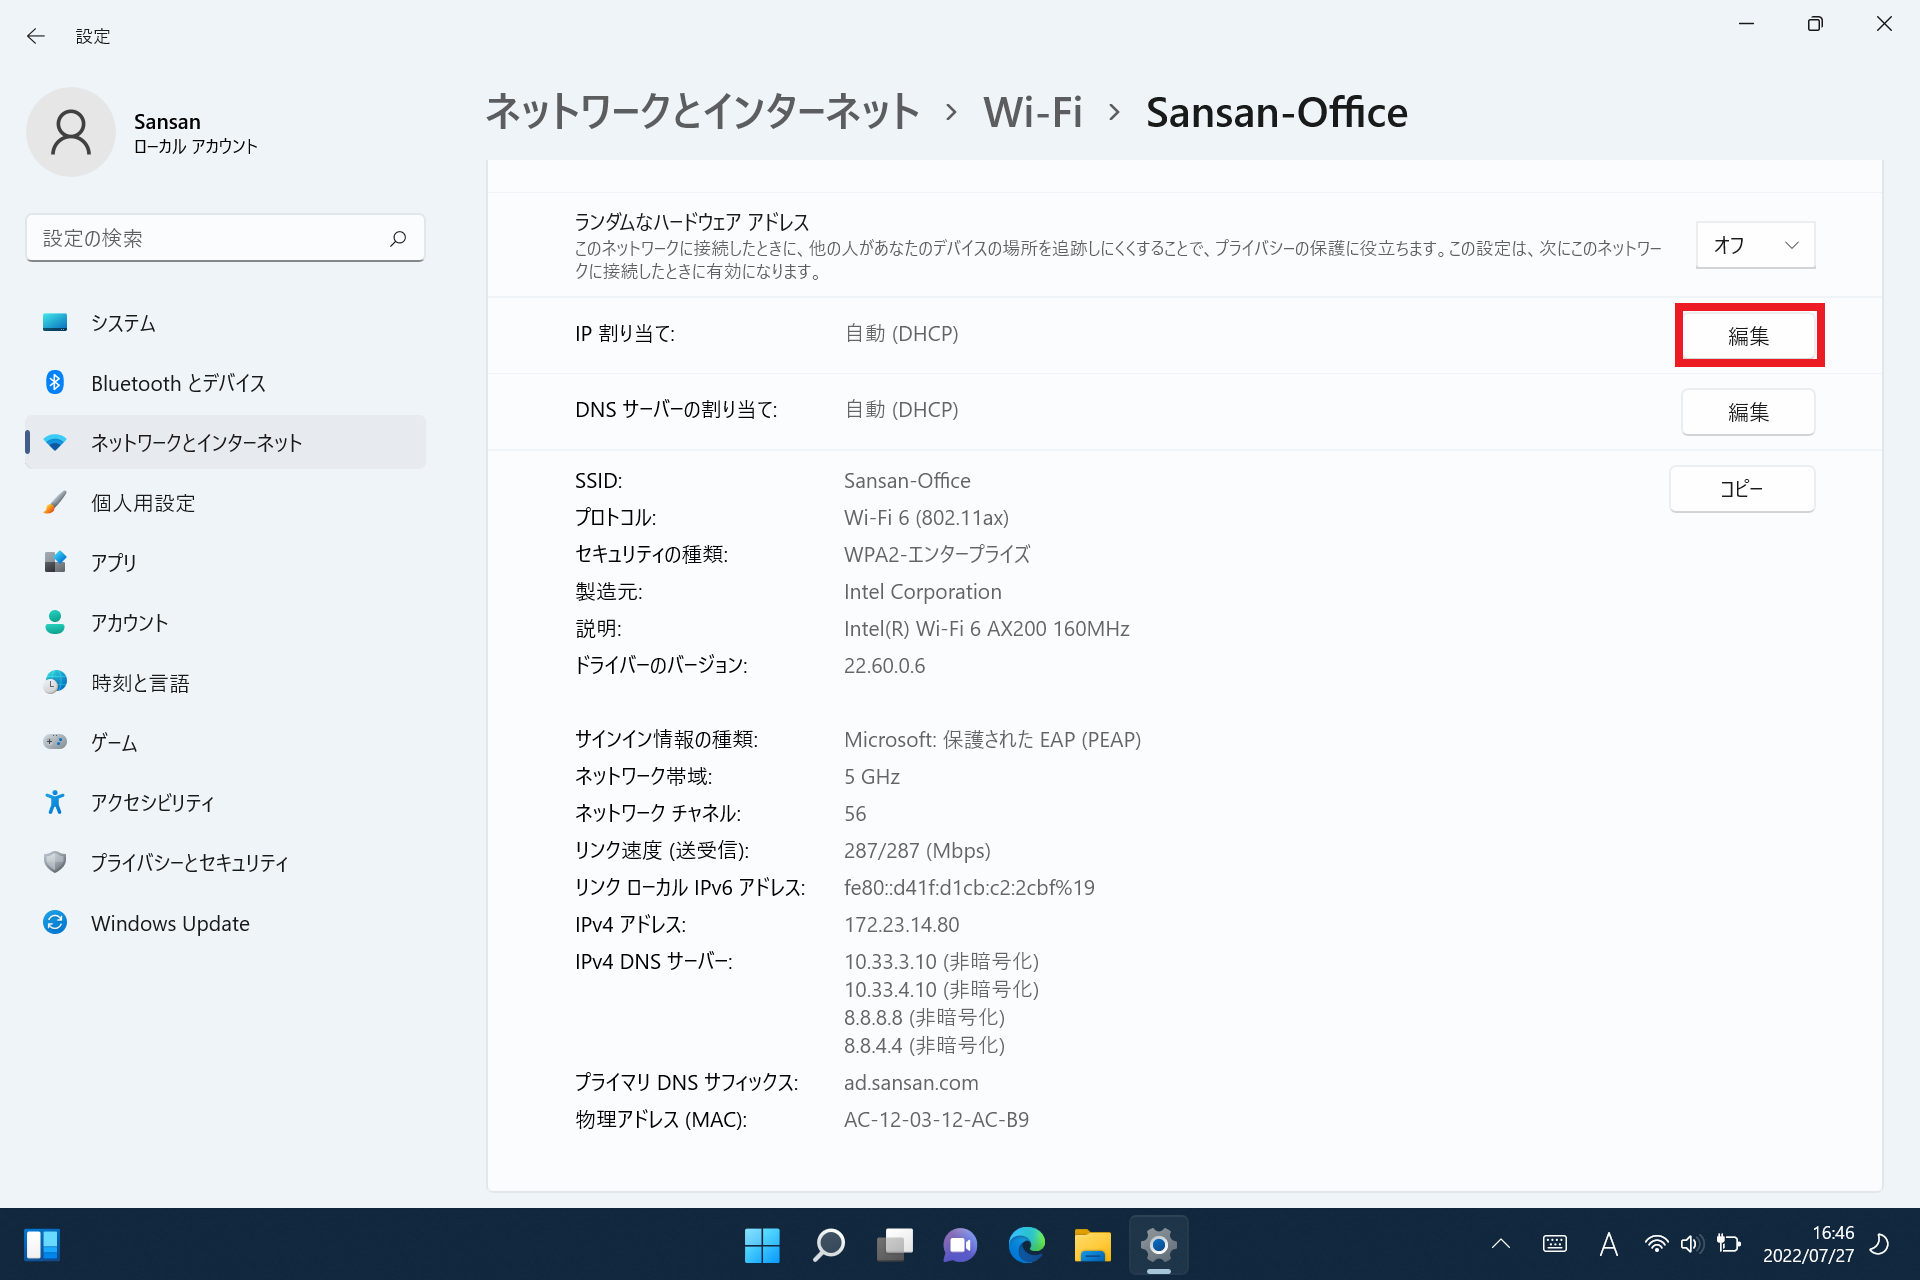Screen dimensions: 1920x1280
Task: Click driver version 22.60.0.6
Action: pyautogui.click(x=884, y=665)
